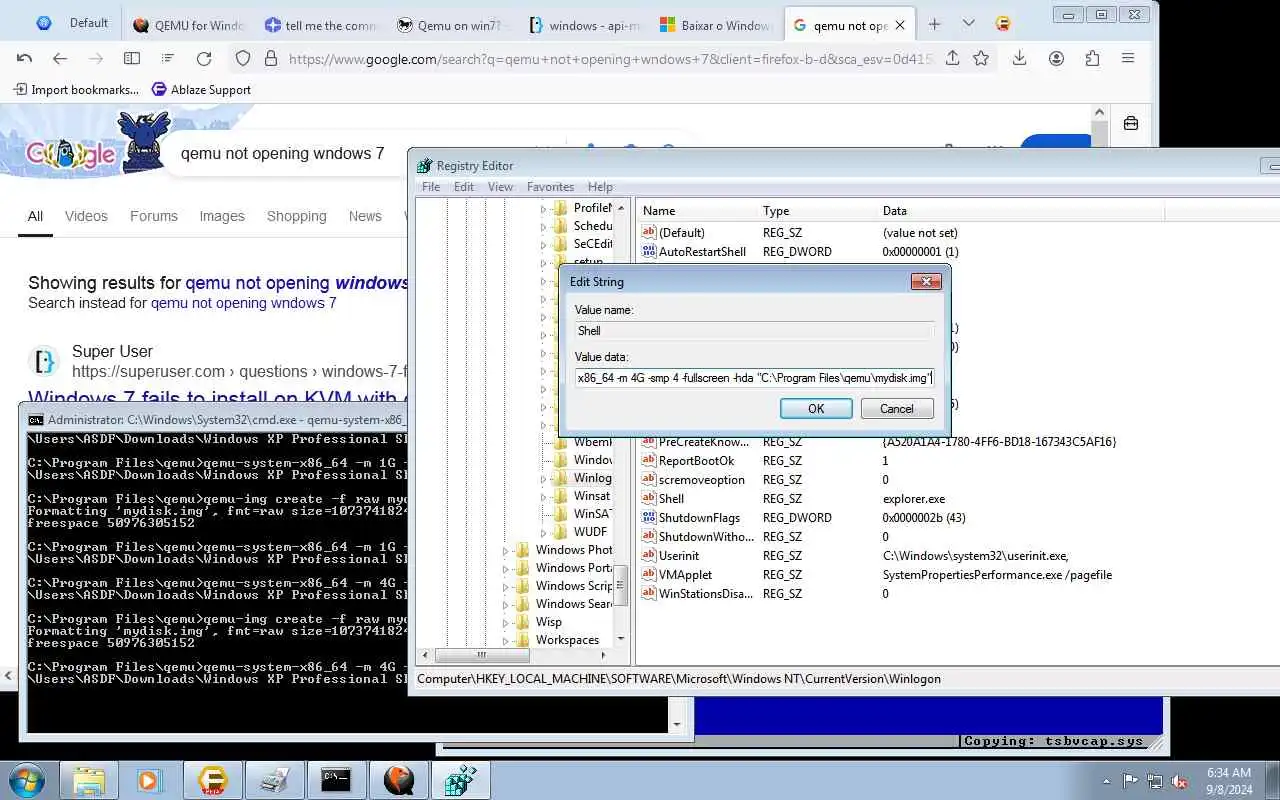This screenshot has width=1280, height=800.
Task: Select the Winlogon key in the tree
Action: tap(592, 478)
